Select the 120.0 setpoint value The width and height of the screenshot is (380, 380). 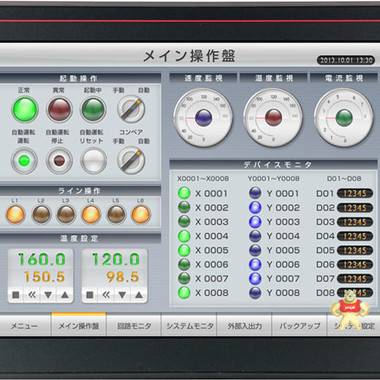pos(116,259)
